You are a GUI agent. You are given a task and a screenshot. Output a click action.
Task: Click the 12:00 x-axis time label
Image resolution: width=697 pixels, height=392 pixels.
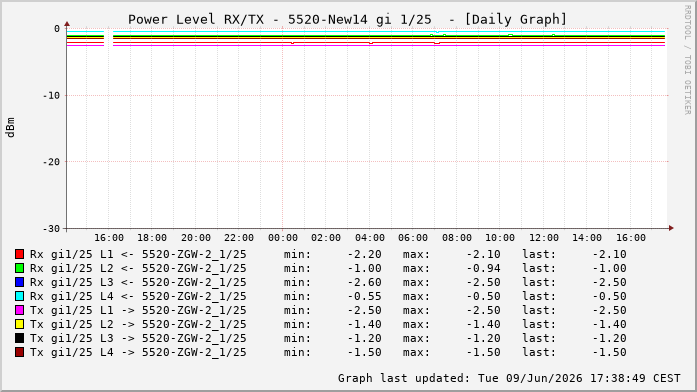pyautogui.click(x=544, y=238)
